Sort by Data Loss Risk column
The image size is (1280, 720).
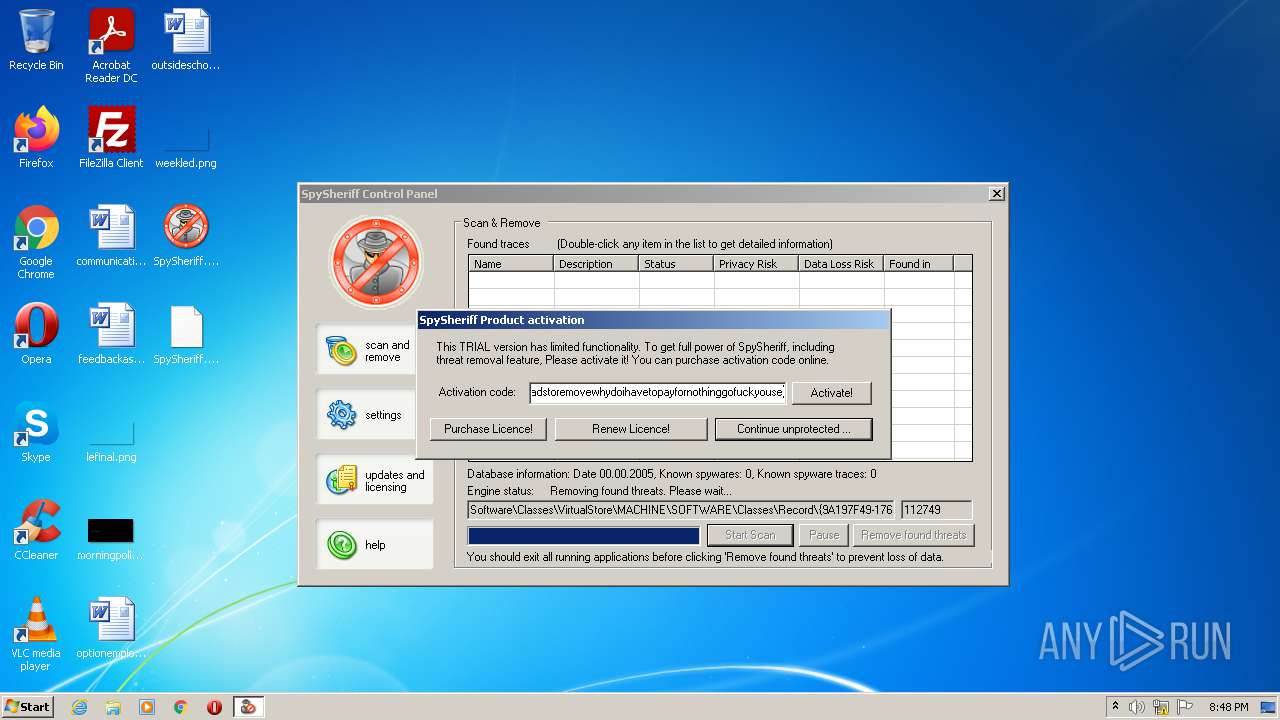click(x=841, y=264)
